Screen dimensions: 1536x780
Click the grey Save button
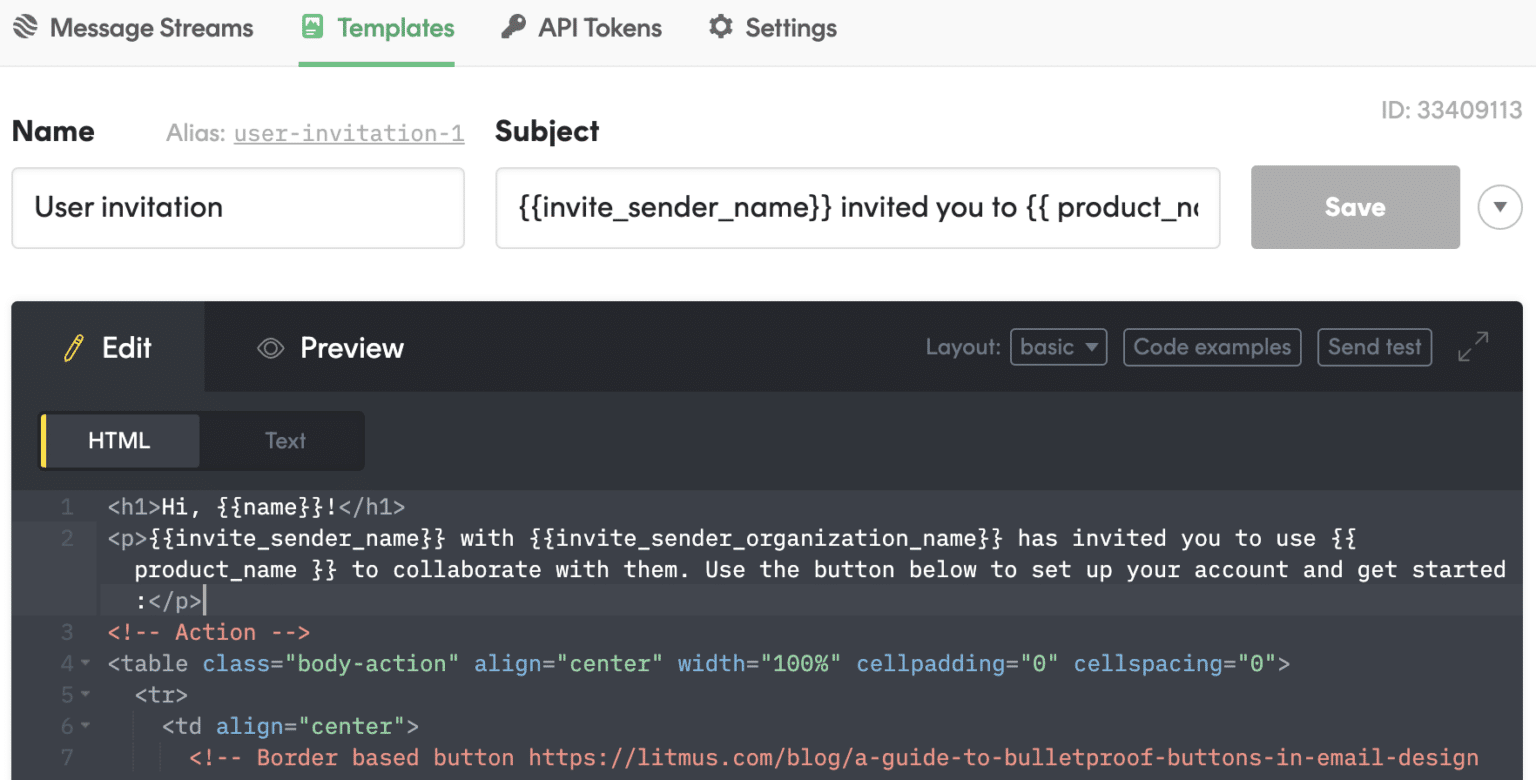coord(1355,207)
